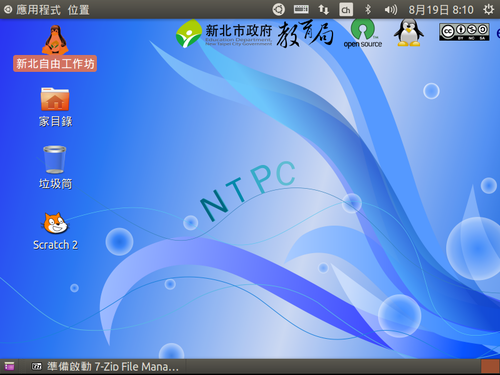This screenshot has width=500, height=375.
Task: Select the 垃圾筒 trash can icon
Action: click(55, 160)
